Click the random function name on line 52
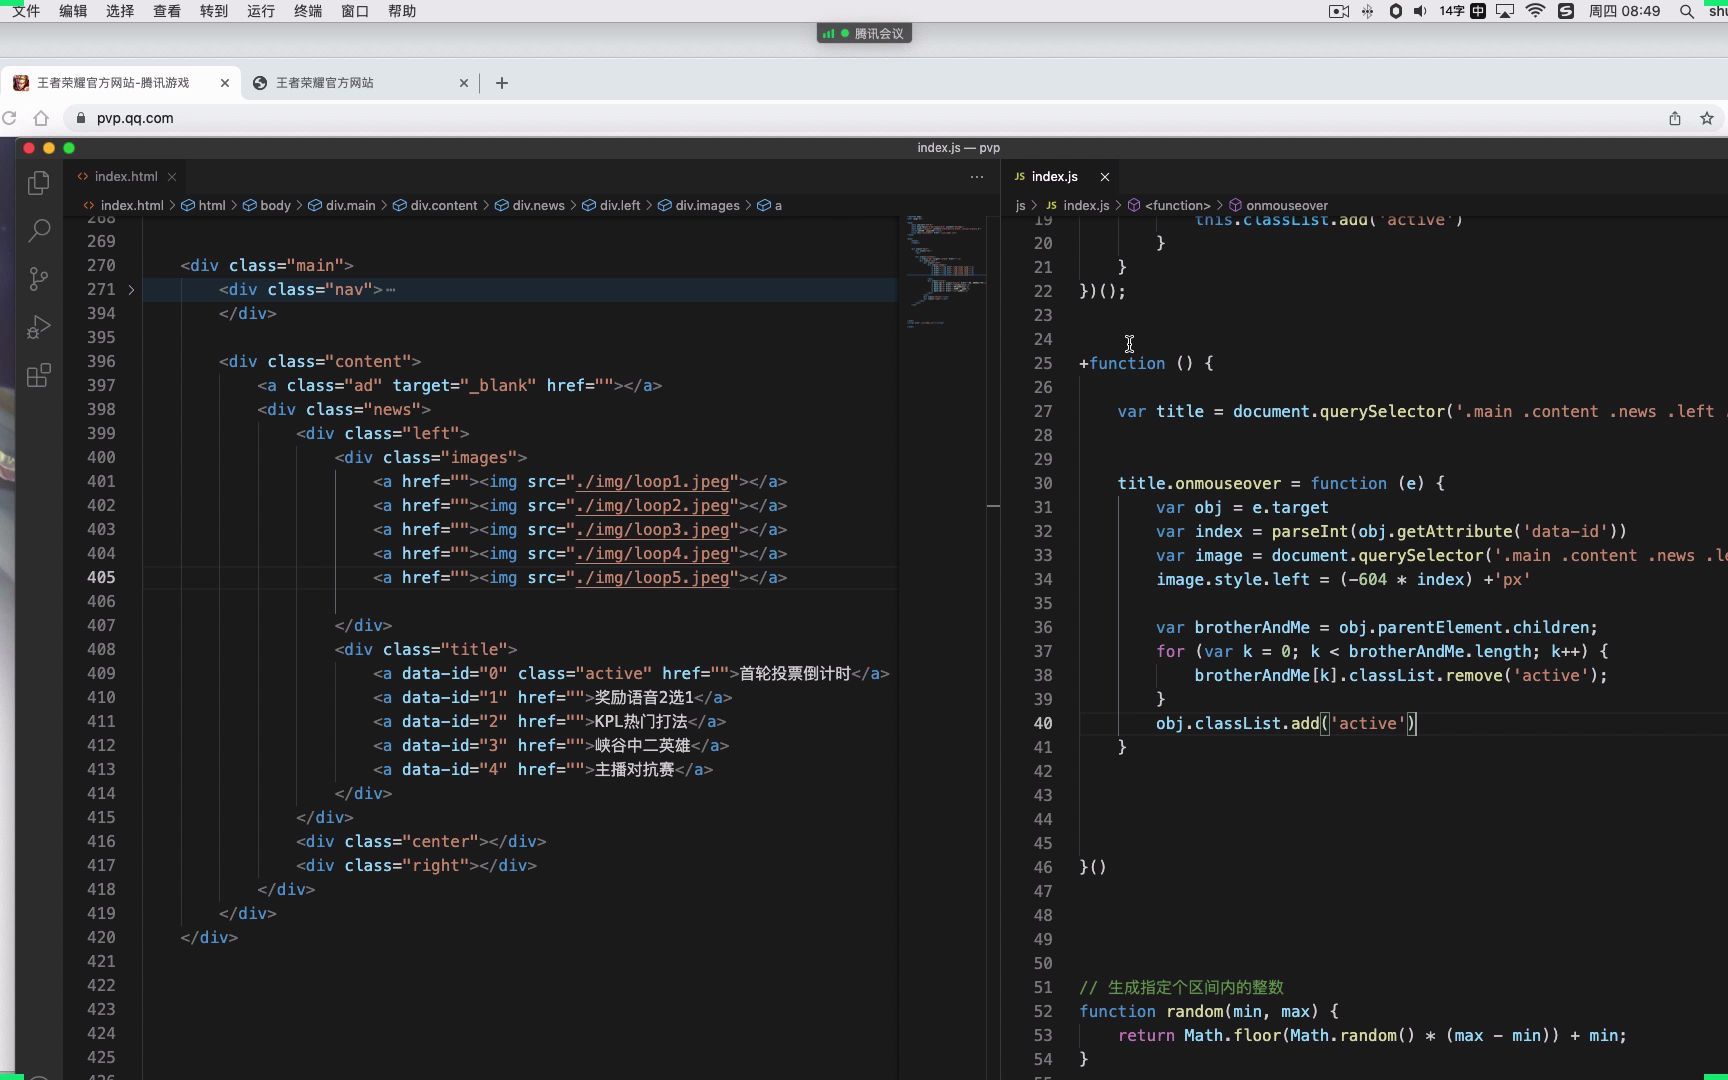Screen dimensions: 1728x1080 click(x=1195, y=1012)
